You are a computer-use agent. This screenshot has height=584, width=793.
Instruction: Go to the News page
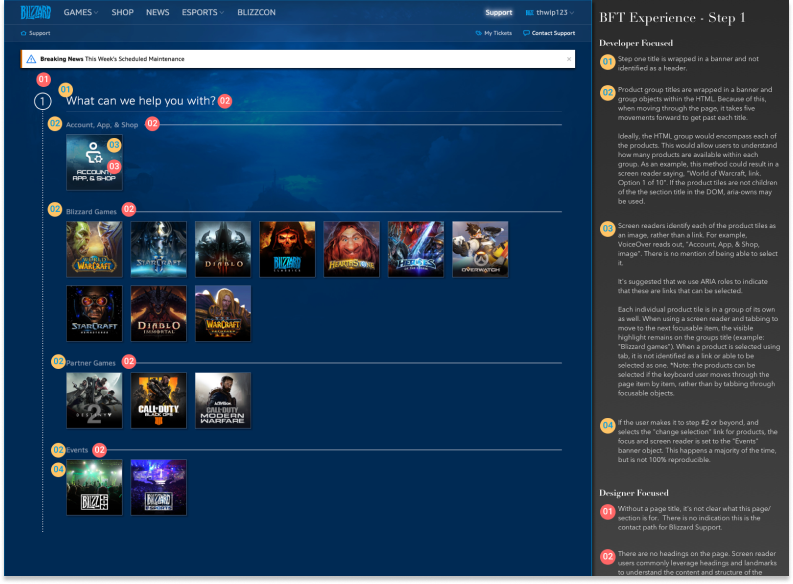pos(157,12)
